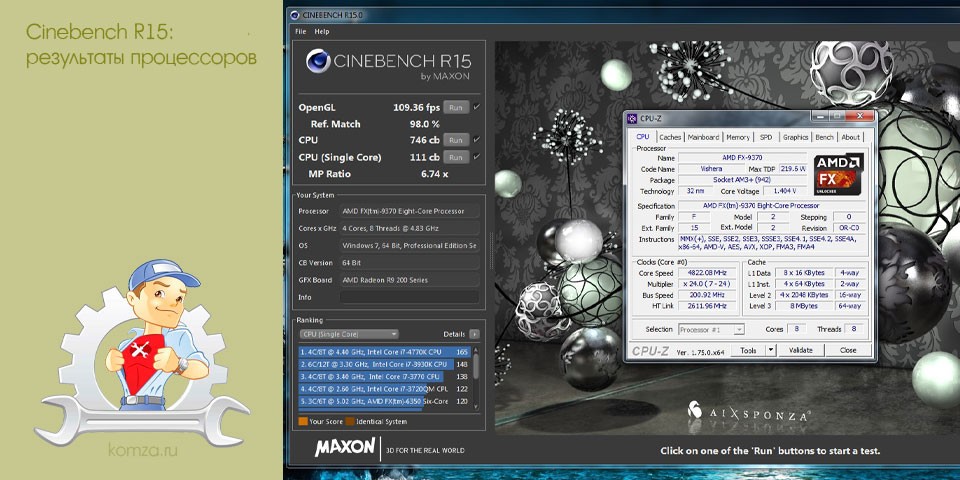This screenshot has width=960, height=480.
Task: Click the Vishera Code Name field
Action: (x=711, y=169)
